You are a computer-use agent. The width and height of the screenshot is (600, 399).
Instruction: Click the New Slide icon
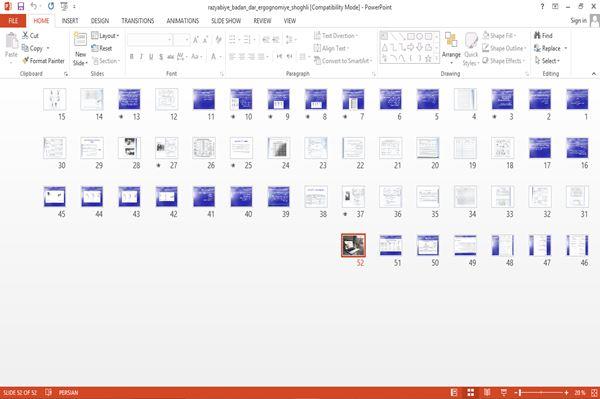(x=80, y=39)
